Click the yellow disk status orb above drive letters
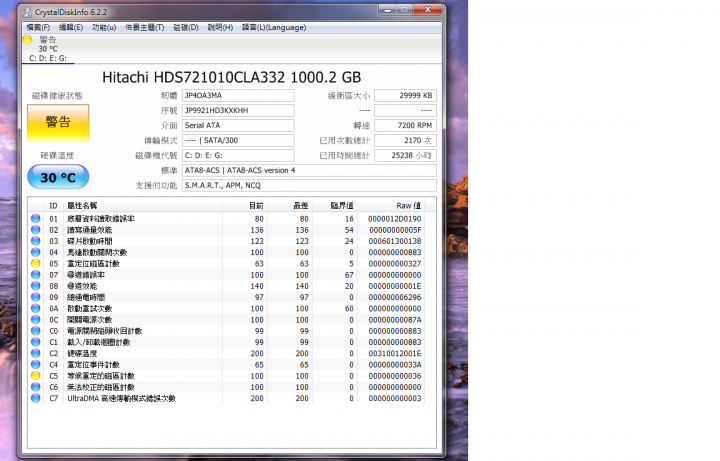 [x=27, y=39]
